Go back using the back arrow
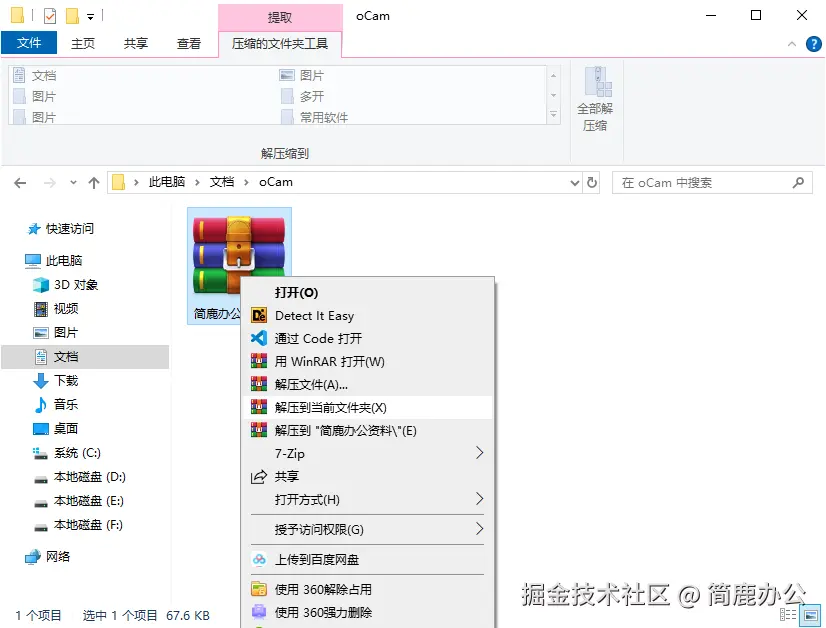The image size is (826, 628). [20, 182]
